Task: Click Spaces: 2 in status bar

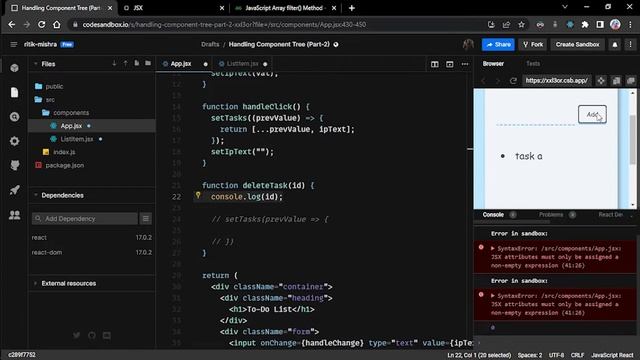Action: [x=529, y=355]
